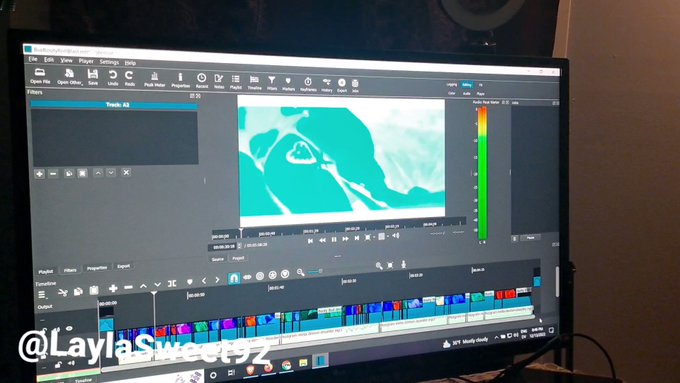Image resolution: width=680 pixels, height=383 pixels.
Task: Toggle the ripple mode on the timeline
Action: [260, 276]
